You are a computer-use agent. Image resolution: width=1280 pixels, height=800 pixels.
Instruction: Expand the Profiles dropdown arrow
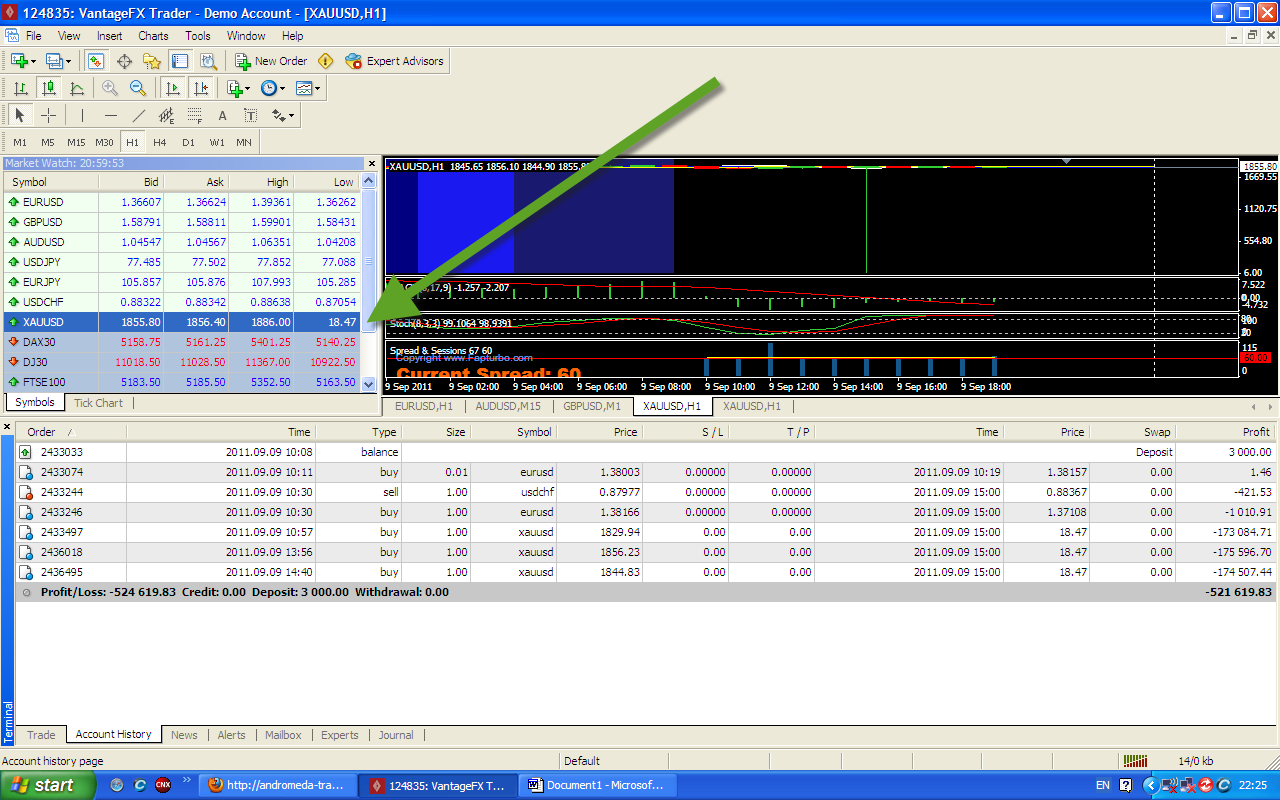click(69, 61)
